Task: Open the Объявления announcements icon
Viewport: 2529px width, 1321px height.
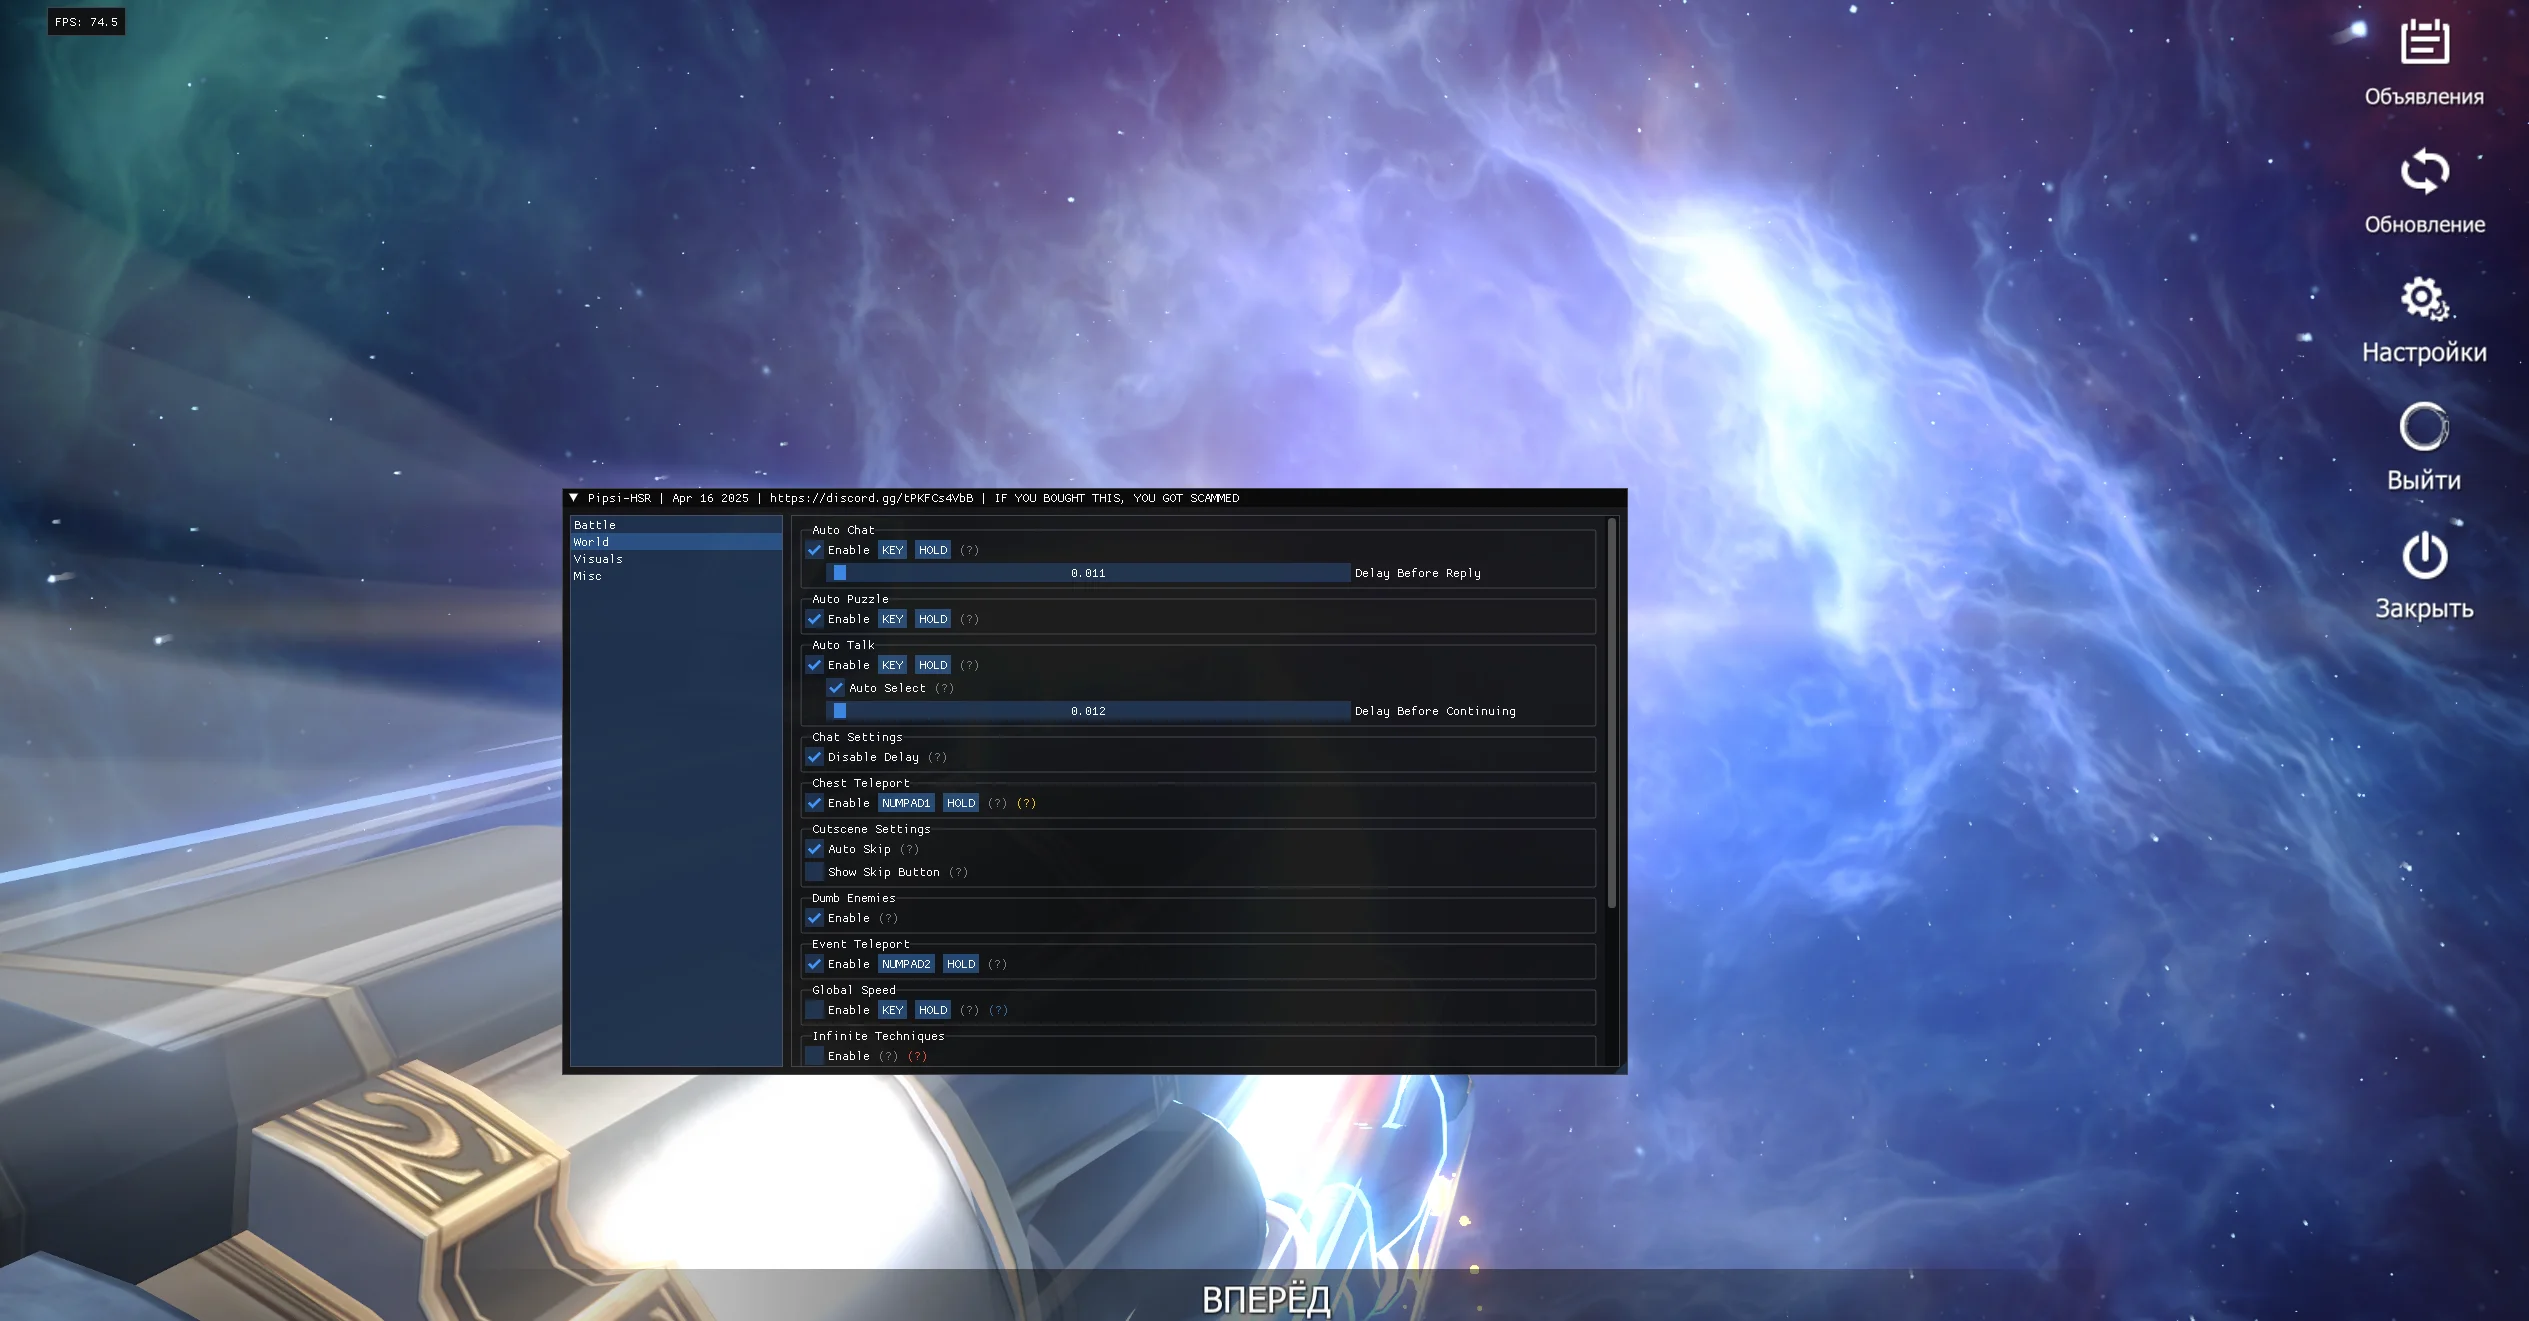Action: coord(2424,43)
